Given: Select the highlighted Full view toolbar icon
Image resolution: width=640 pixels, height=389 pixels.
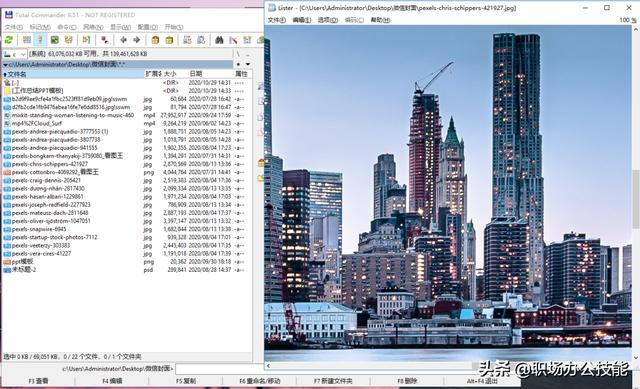Looking at the screenshot, I should click(40, 40).
